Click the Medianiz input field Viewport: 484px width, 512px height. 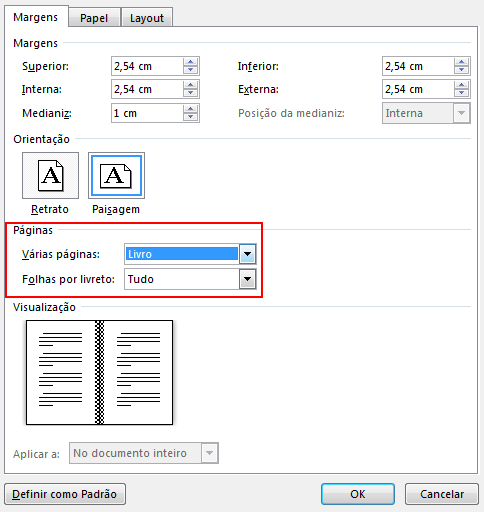tap(147, 113)
